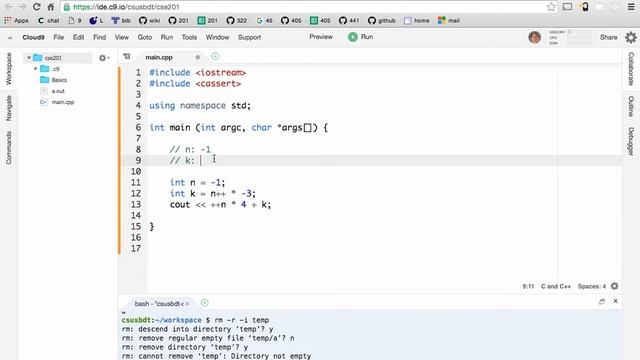
Task: Open the editor pane tab menu icon
Action: [127, 57]
